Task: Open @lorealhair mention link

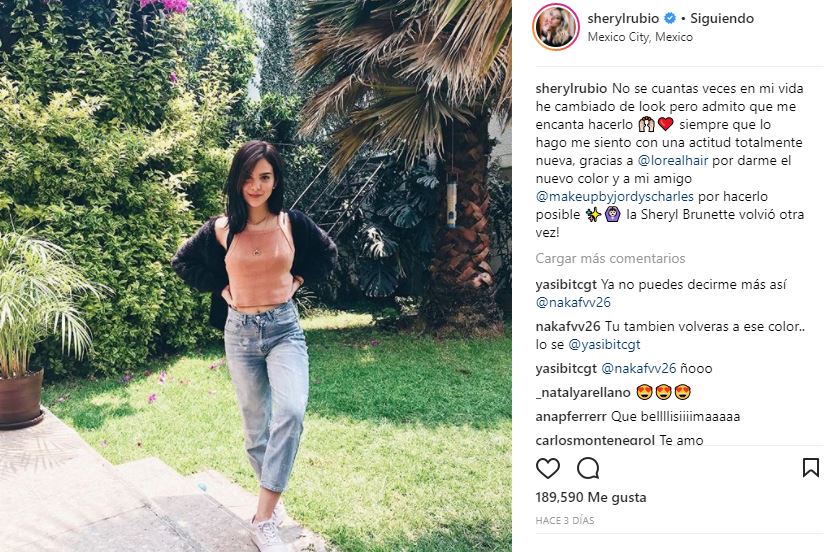Action: pos(673,160)
